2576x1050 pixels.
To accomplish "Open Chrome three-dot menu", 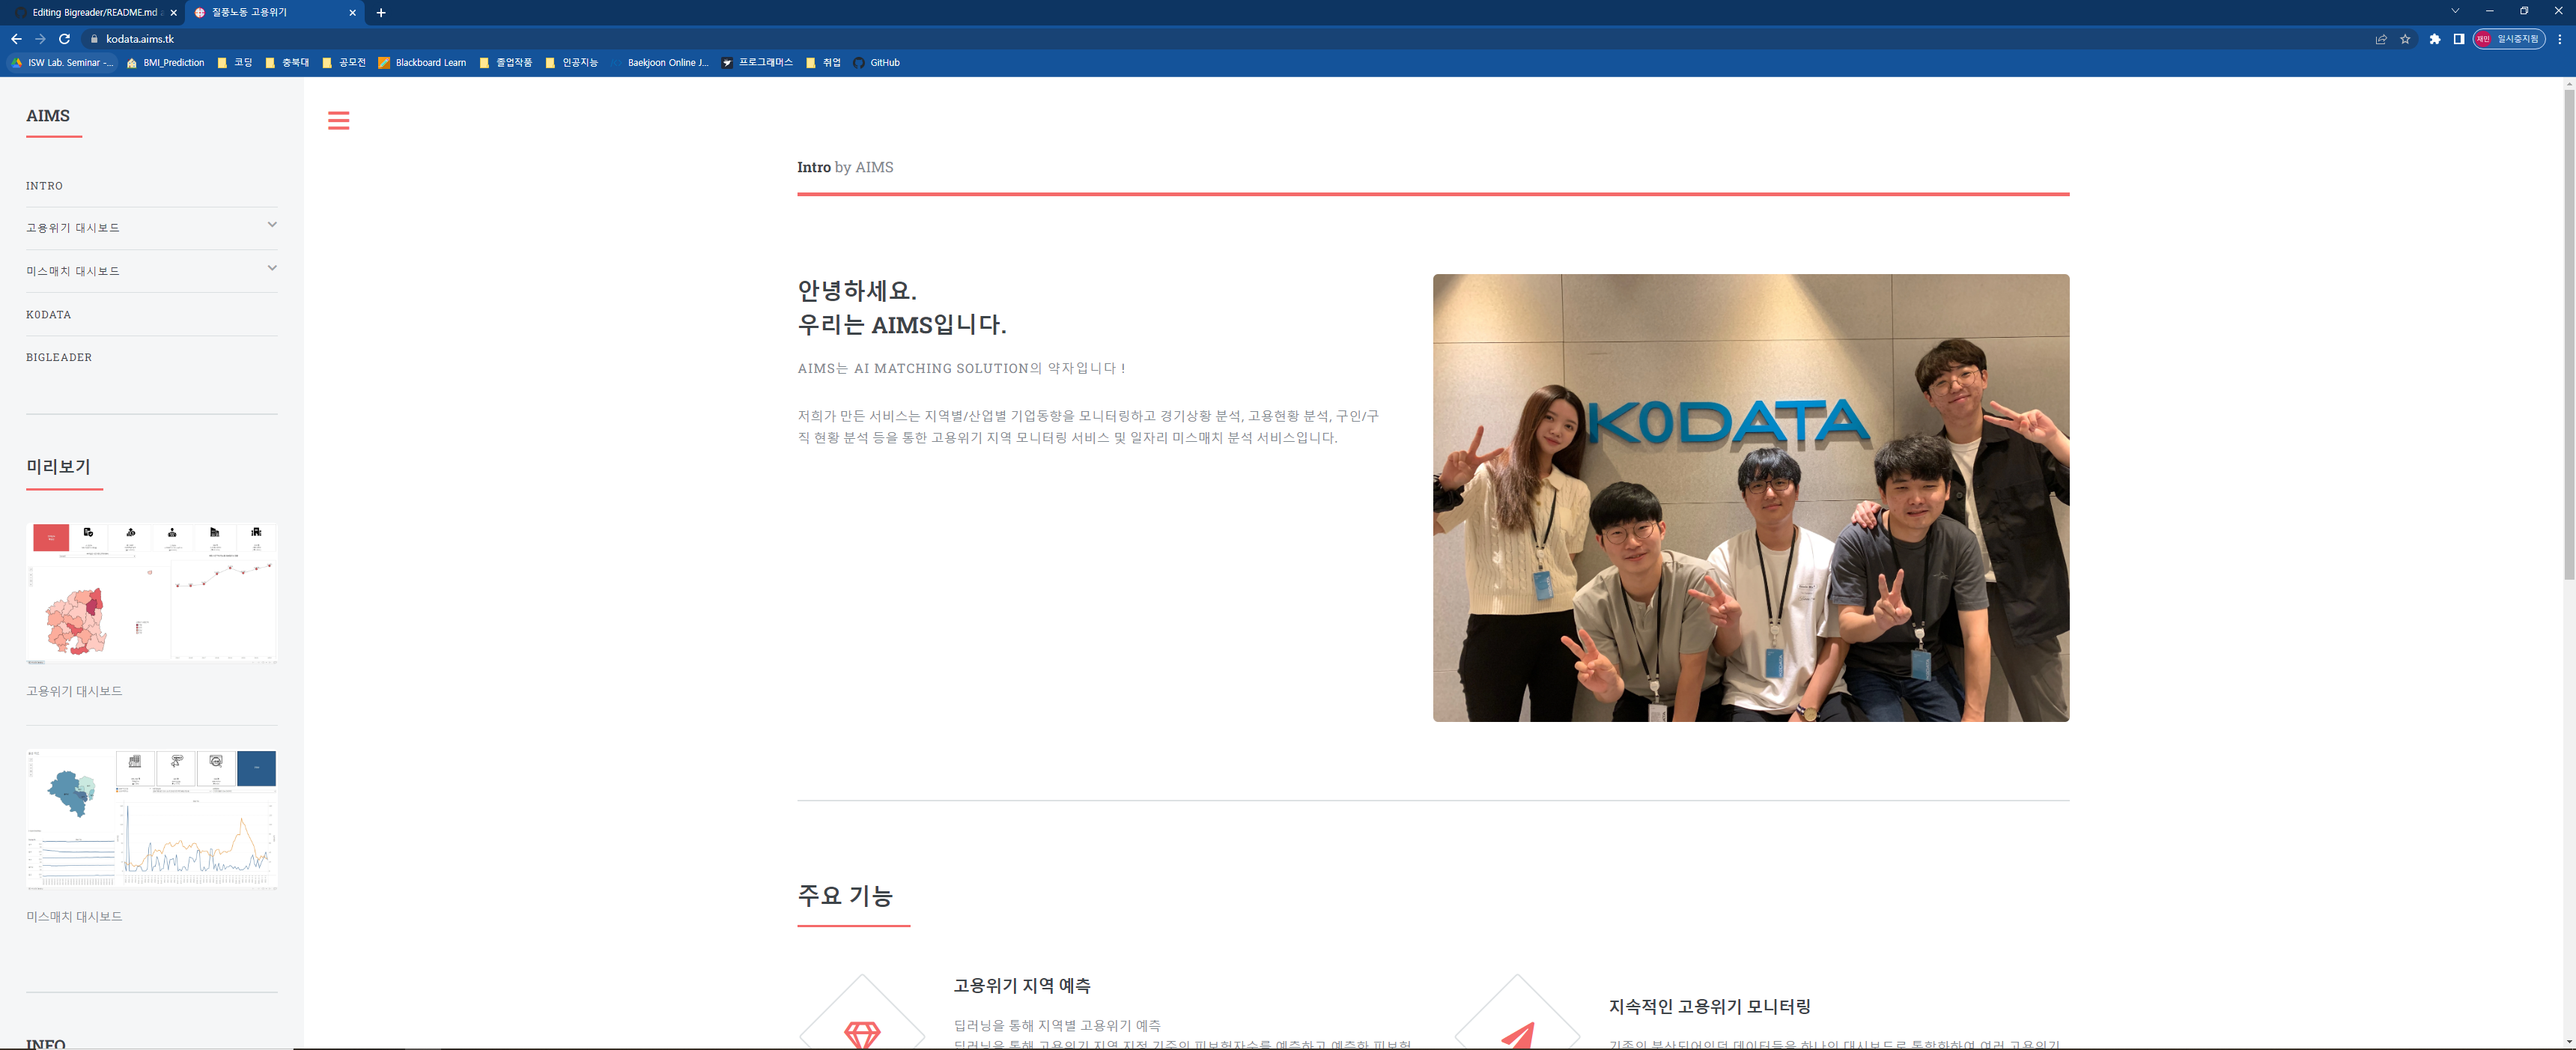I will pyautogui.click(x=2559, y=39).
